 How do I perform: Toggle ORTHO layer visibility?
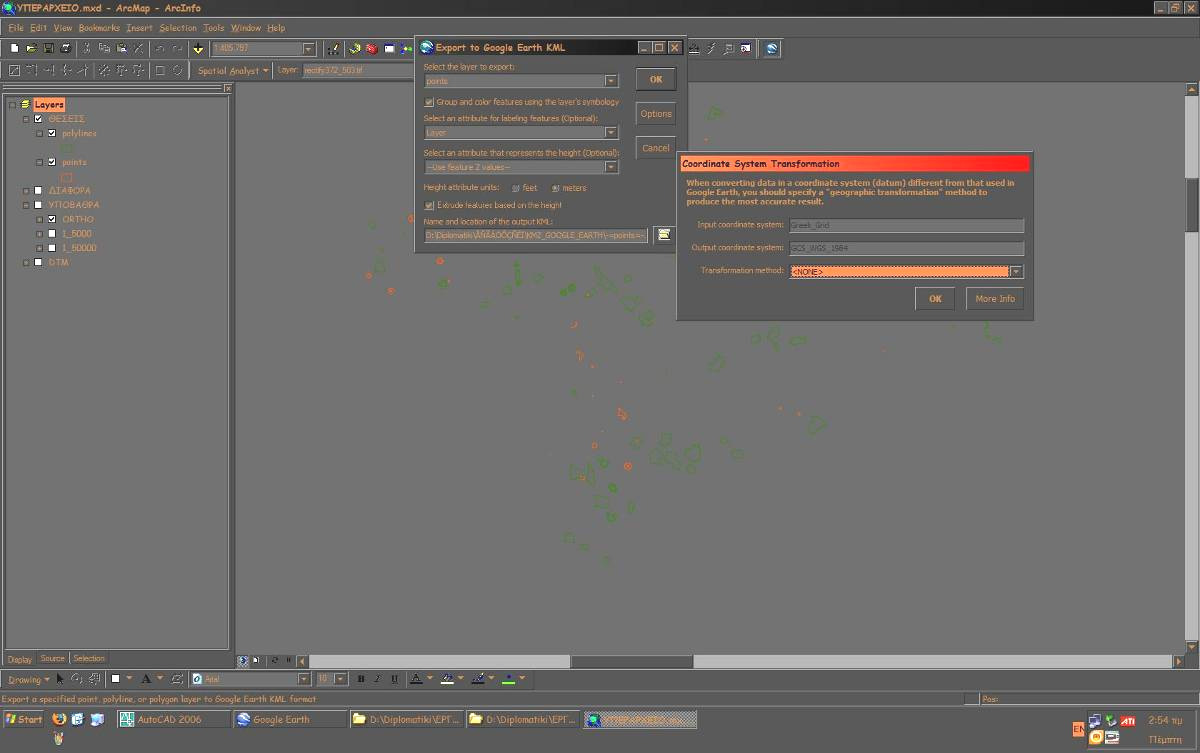pyautogui.click(x=52, y=219)
